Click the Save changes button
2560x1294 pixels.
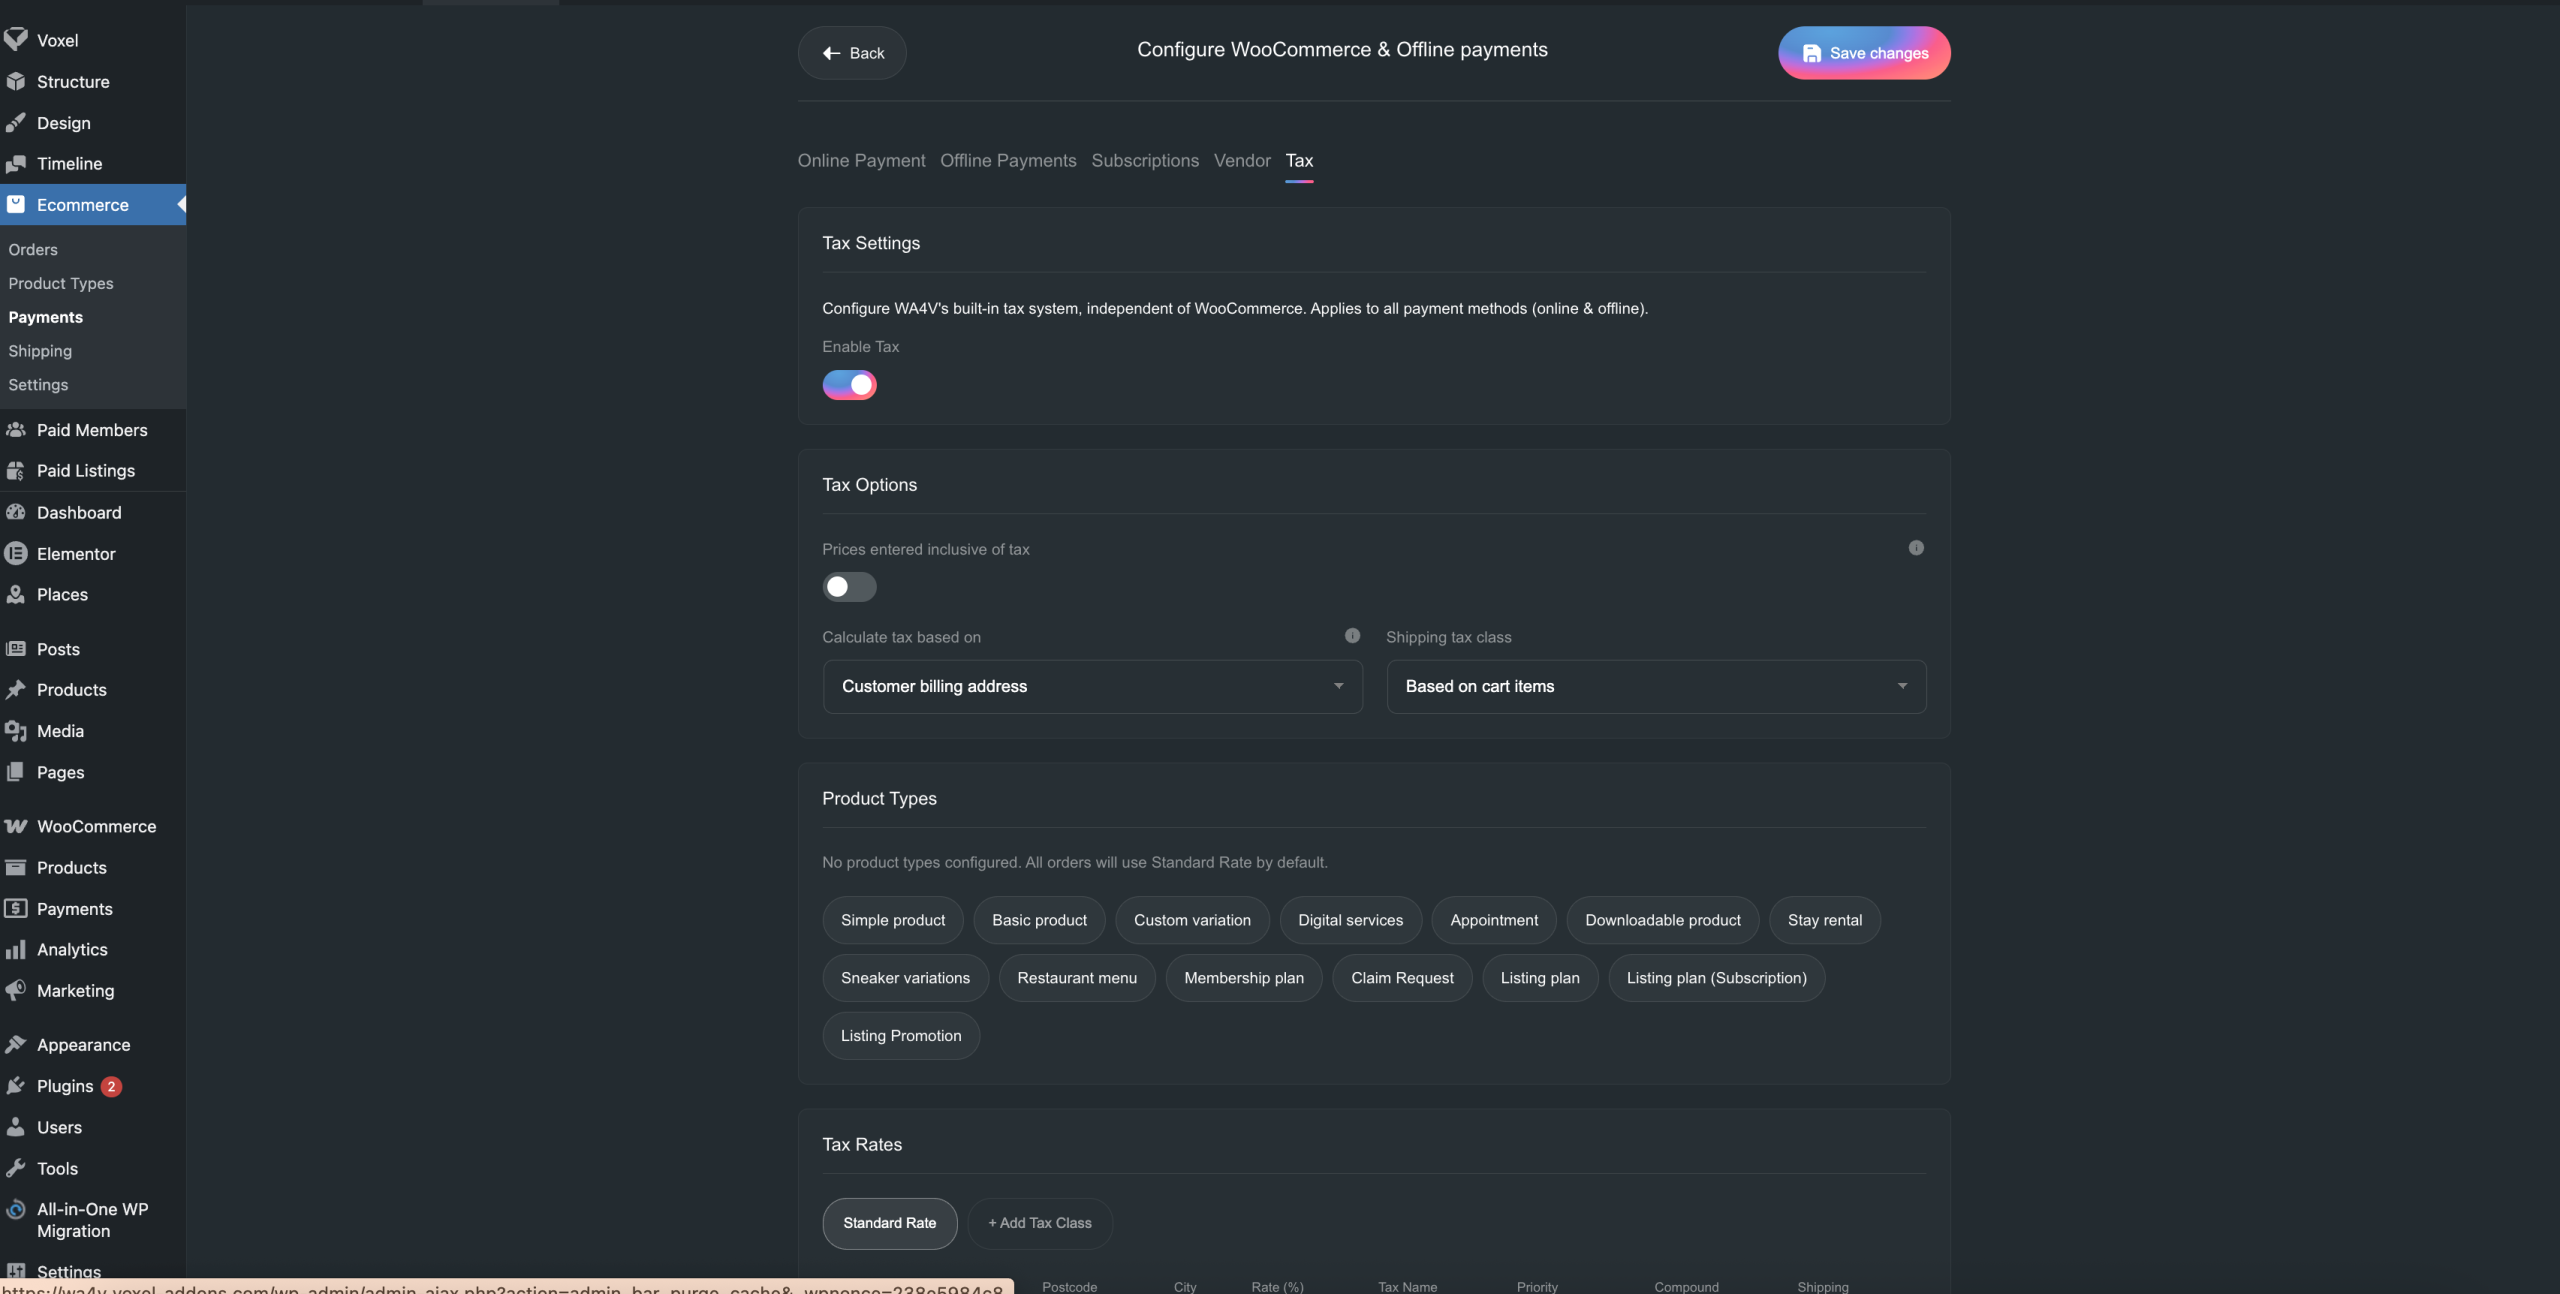coord(1863,53)
